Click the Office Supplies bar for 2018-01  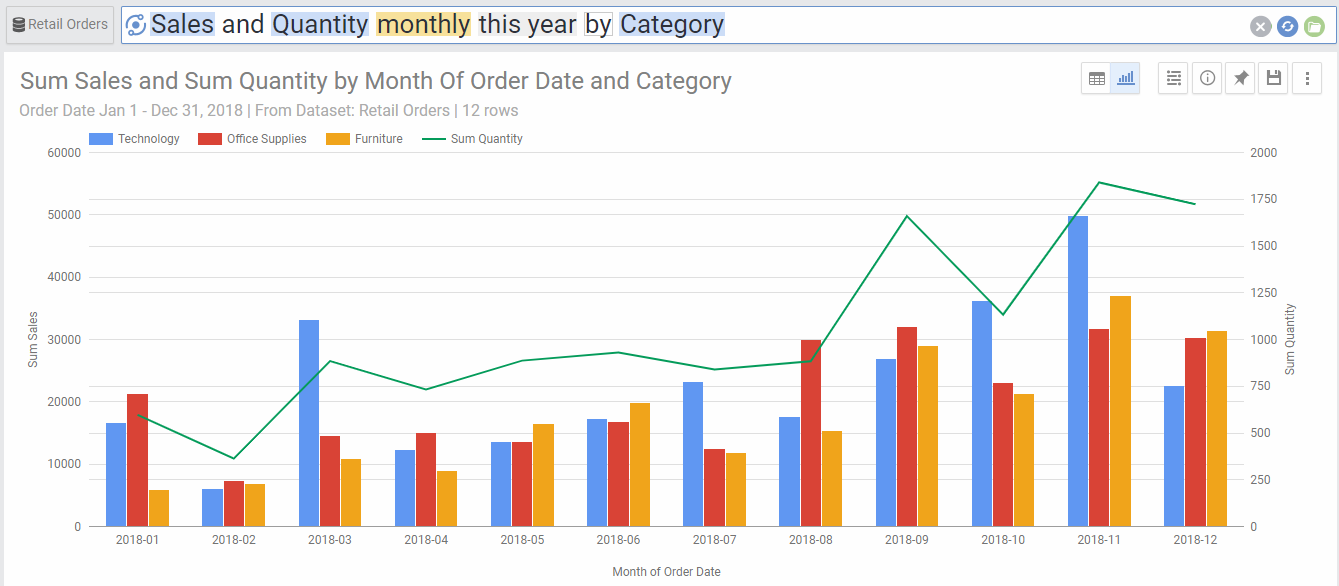tap(137, 460)
